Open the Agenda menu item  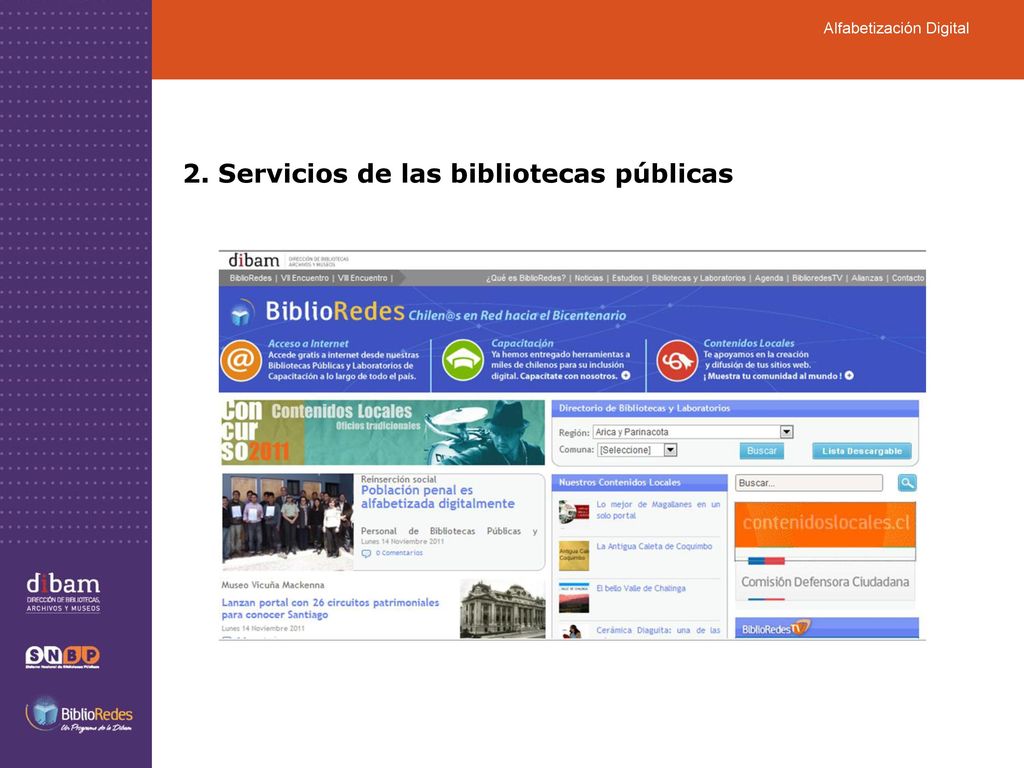pyautogui.click(x=769, y=278)
